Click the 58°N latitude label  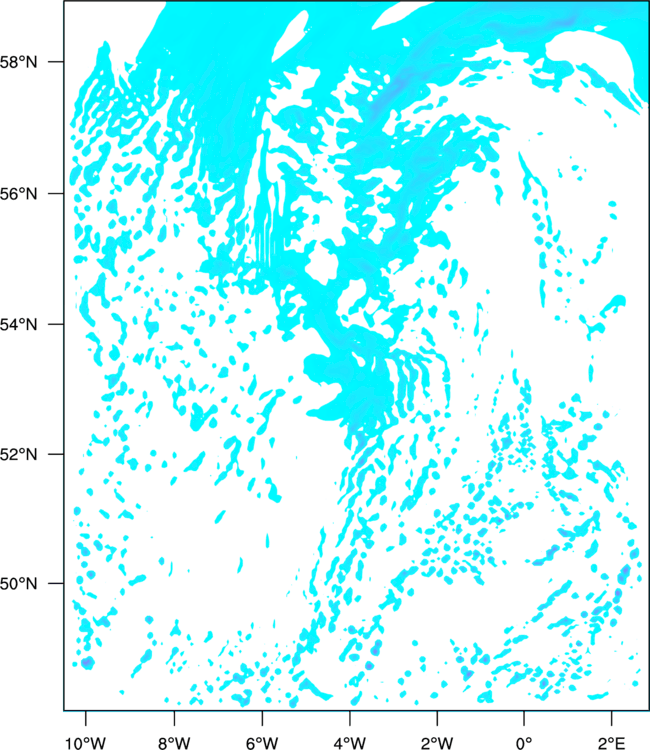point(18,62)
